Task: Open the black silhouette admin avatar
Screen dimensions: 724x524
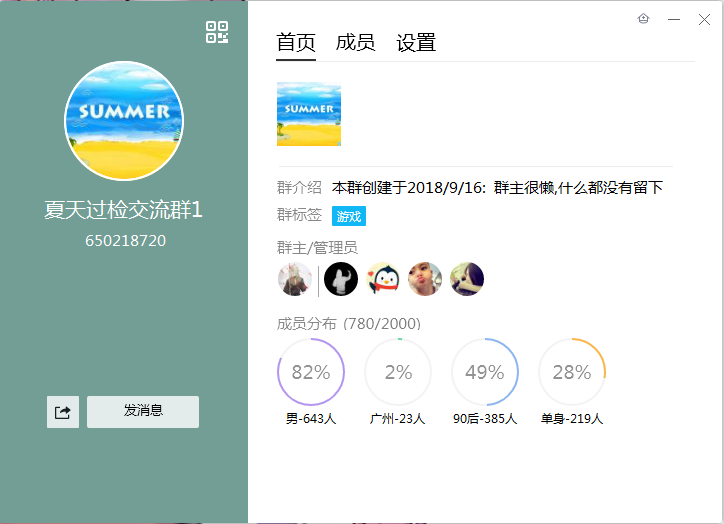Action: [x=341, y=279]
